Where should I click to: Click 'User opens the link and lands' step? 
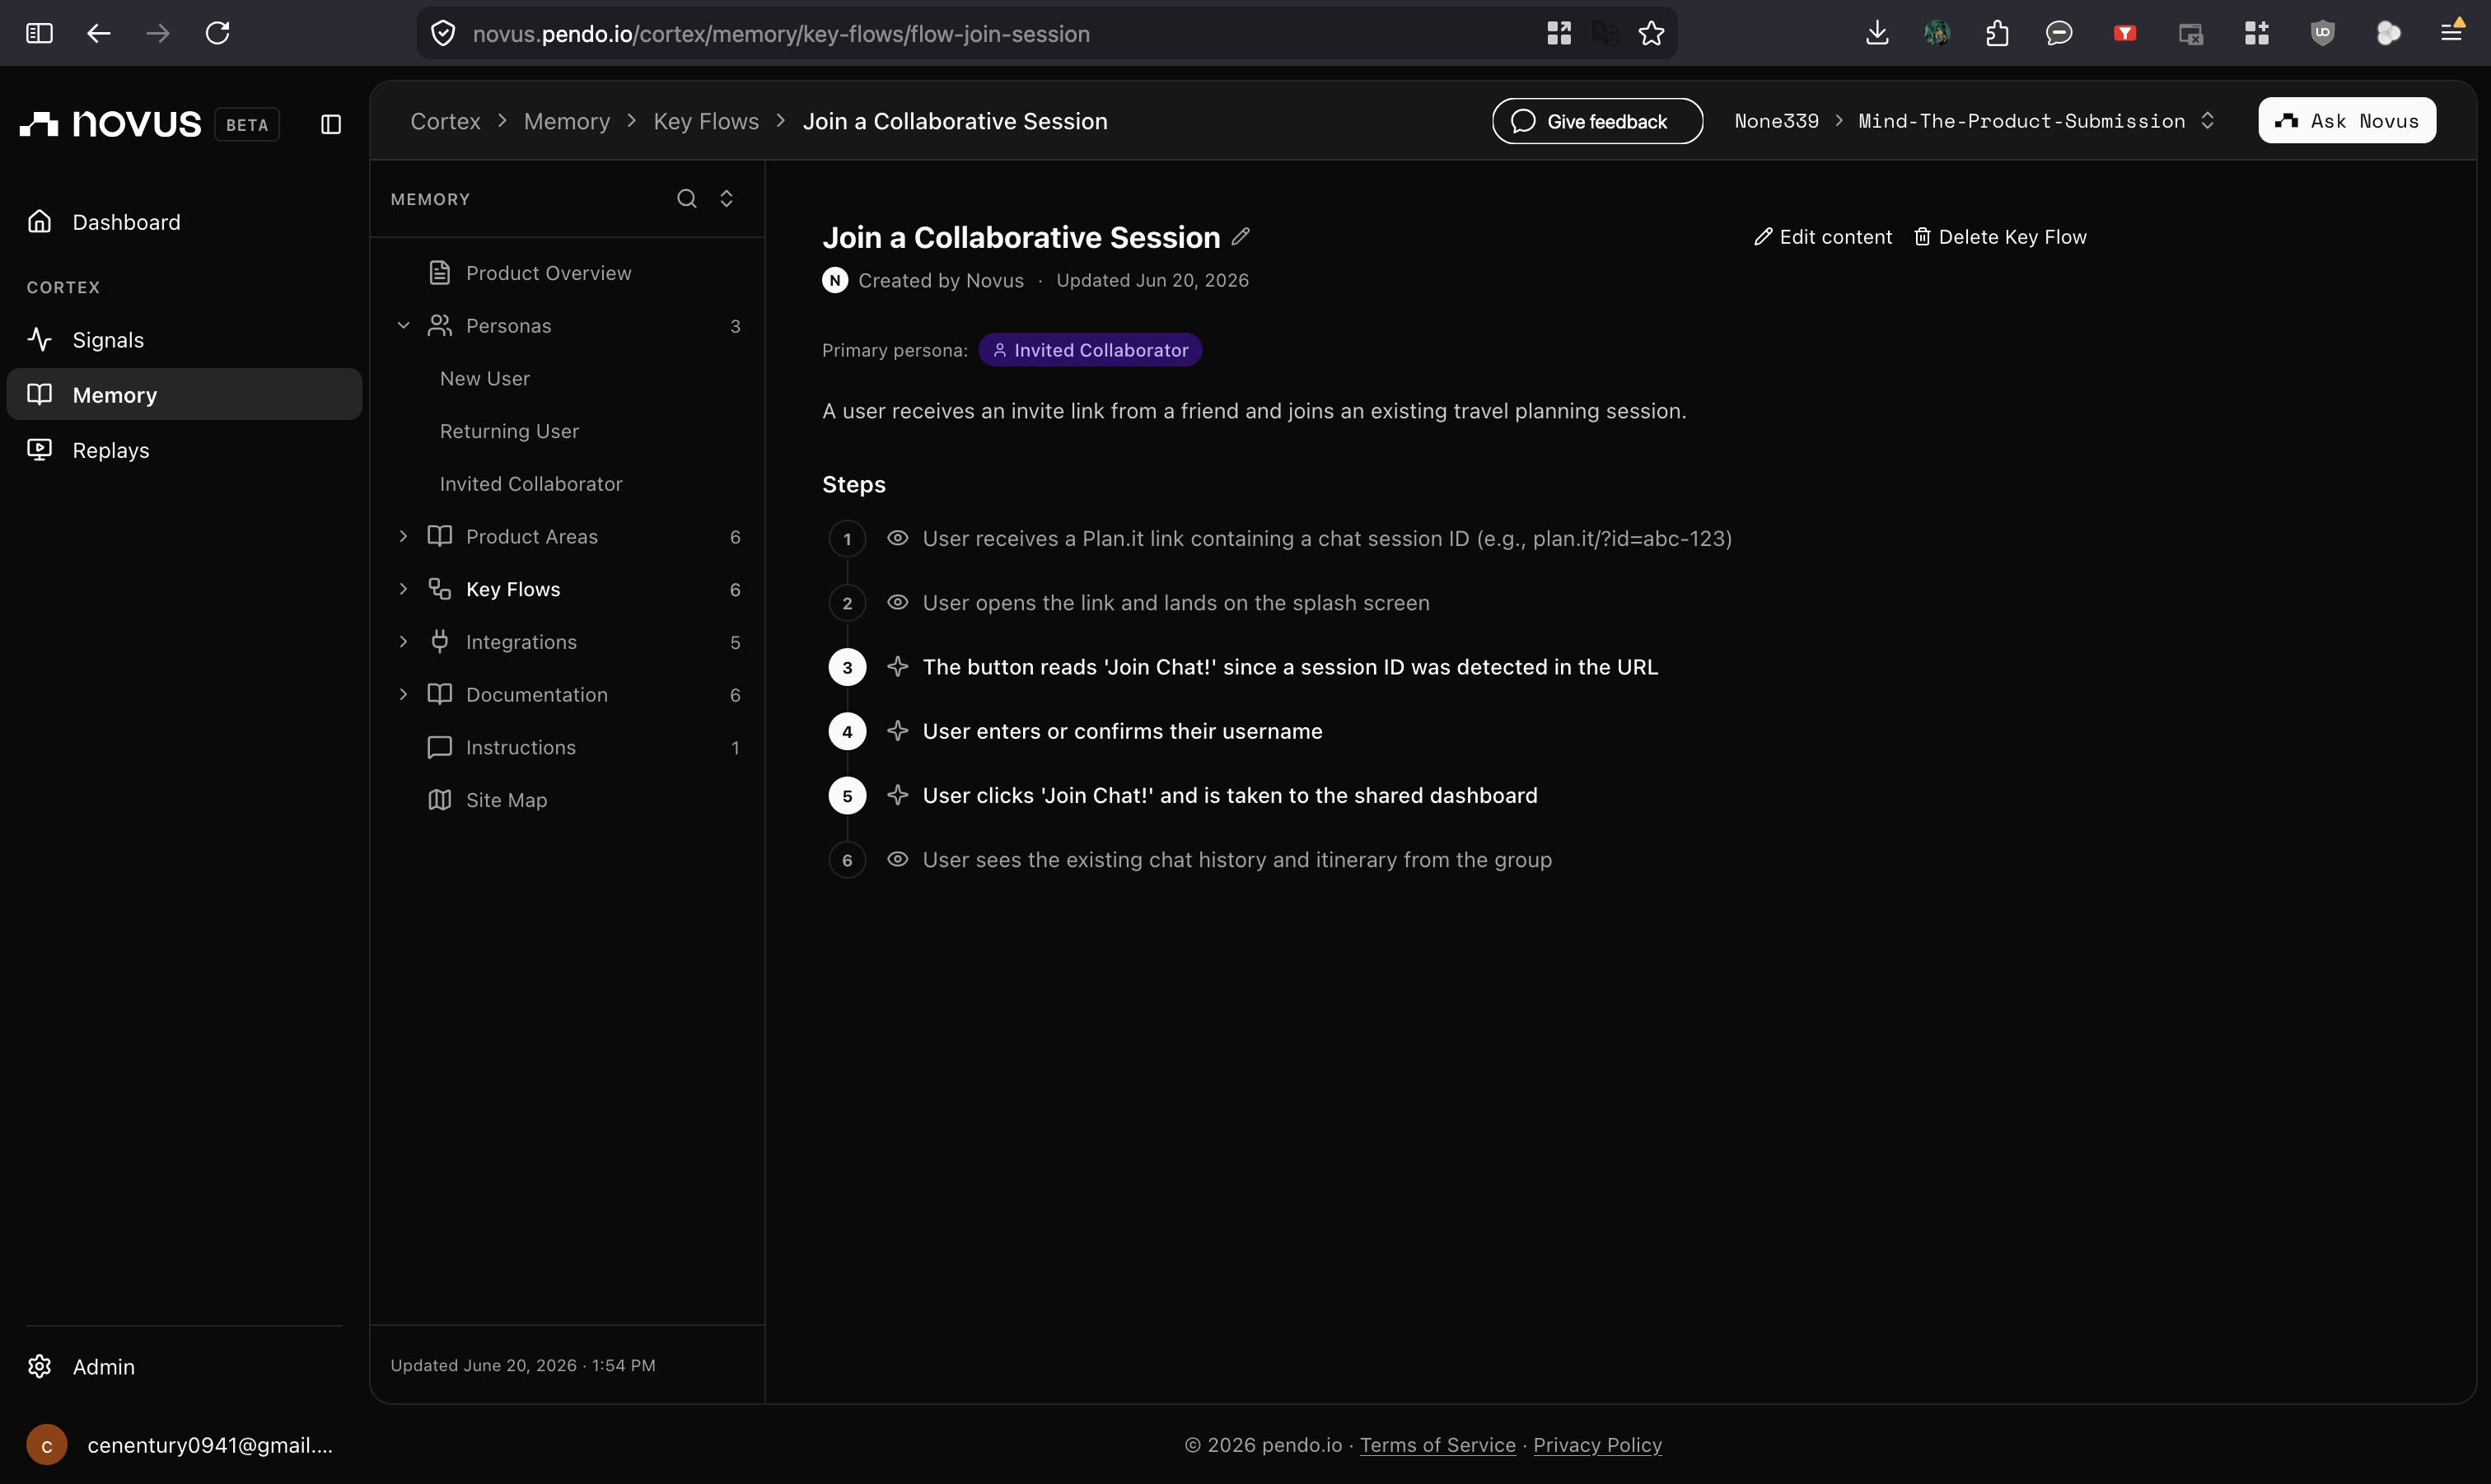pyautogui.click(x=1176, y=602)
